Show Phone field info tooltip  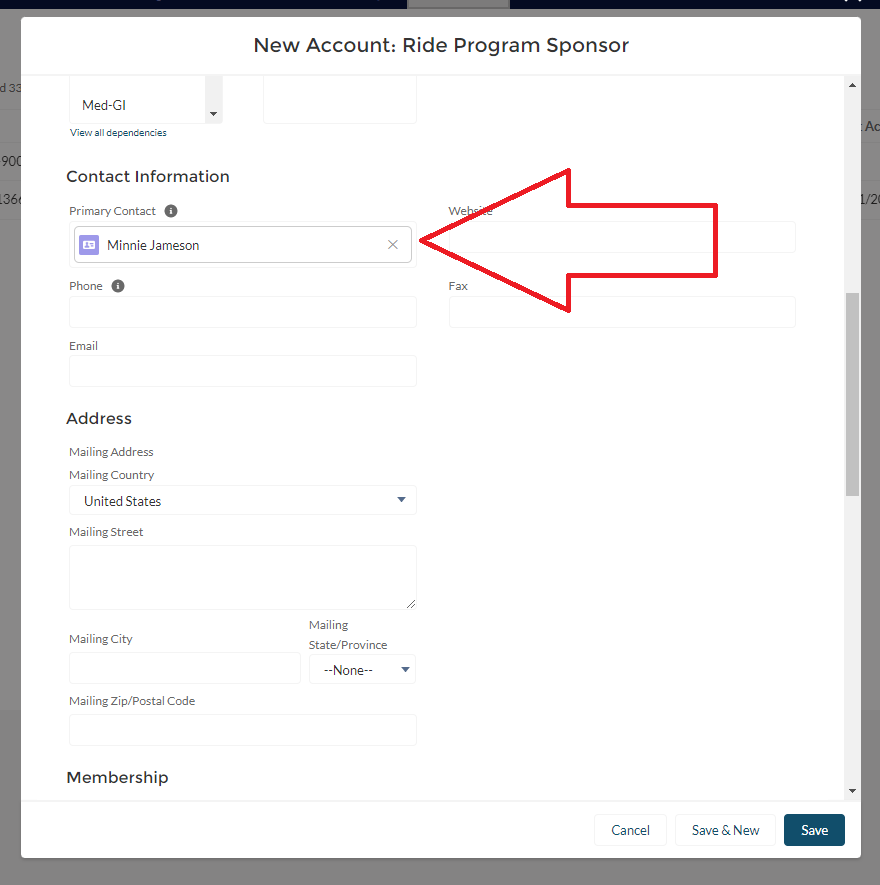118,286
